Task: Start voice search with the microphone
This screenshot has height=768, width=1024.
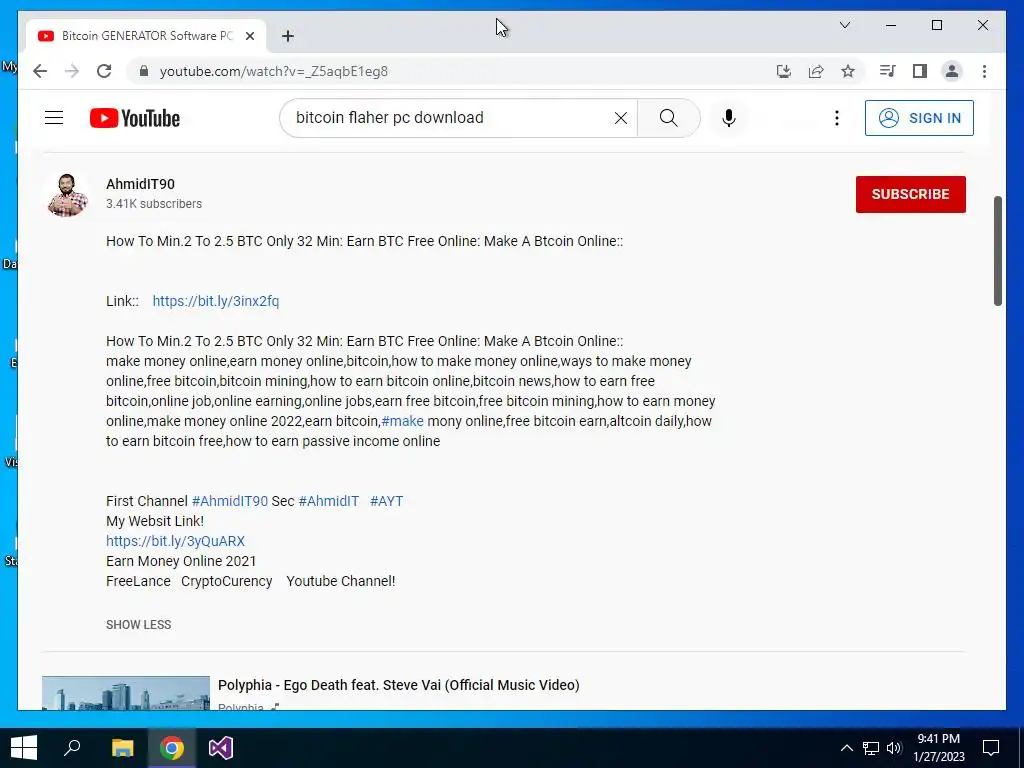Action: click(x=729, y=118)
